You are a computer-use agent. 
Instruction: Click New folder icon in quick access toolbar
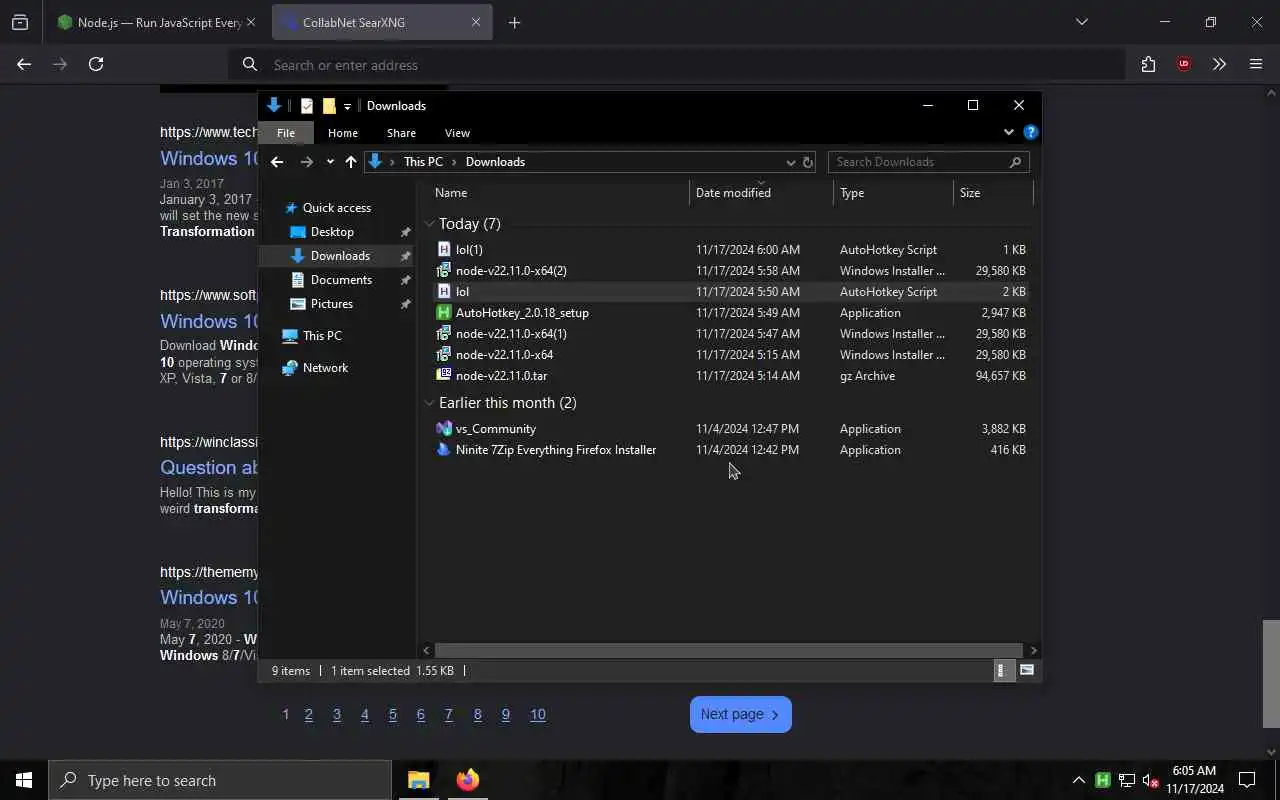pos(329,106)
